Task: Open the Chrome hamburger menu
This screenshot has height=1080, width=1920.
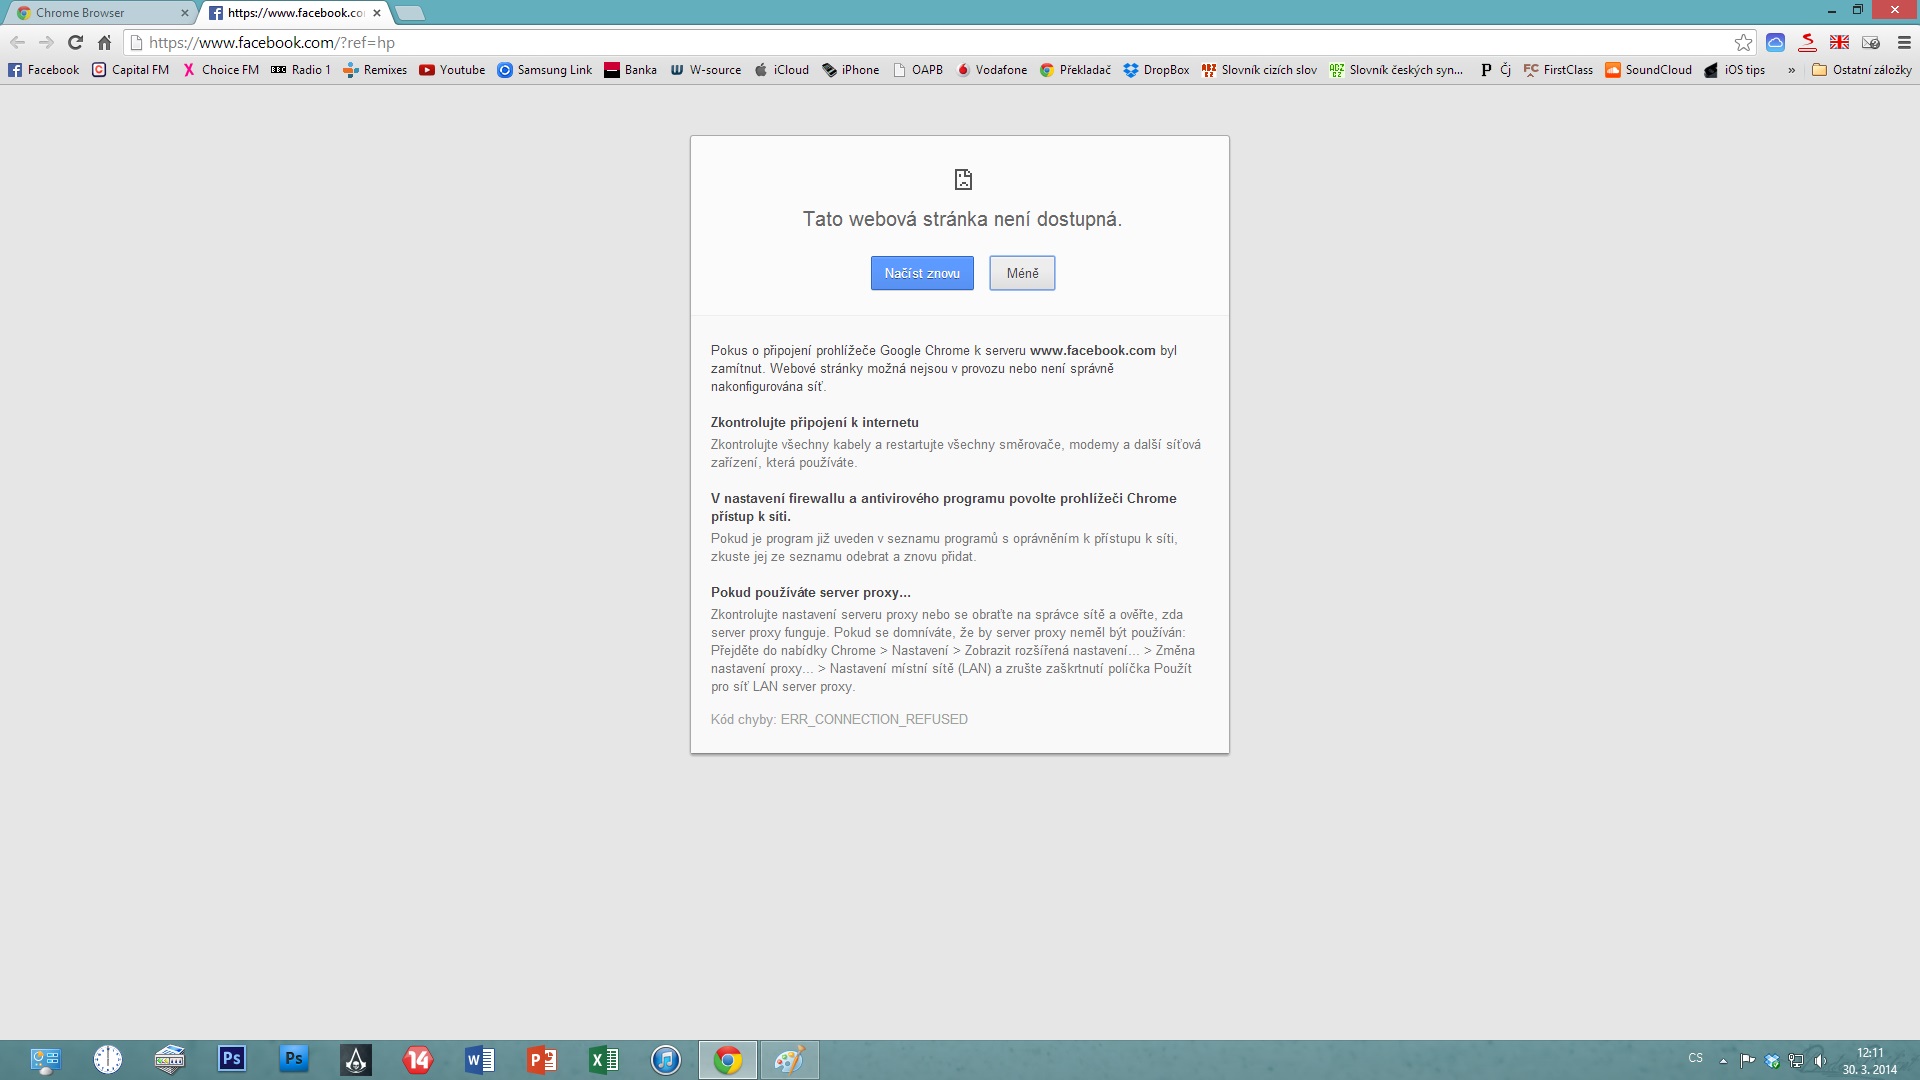Action: click(1904, 42)
